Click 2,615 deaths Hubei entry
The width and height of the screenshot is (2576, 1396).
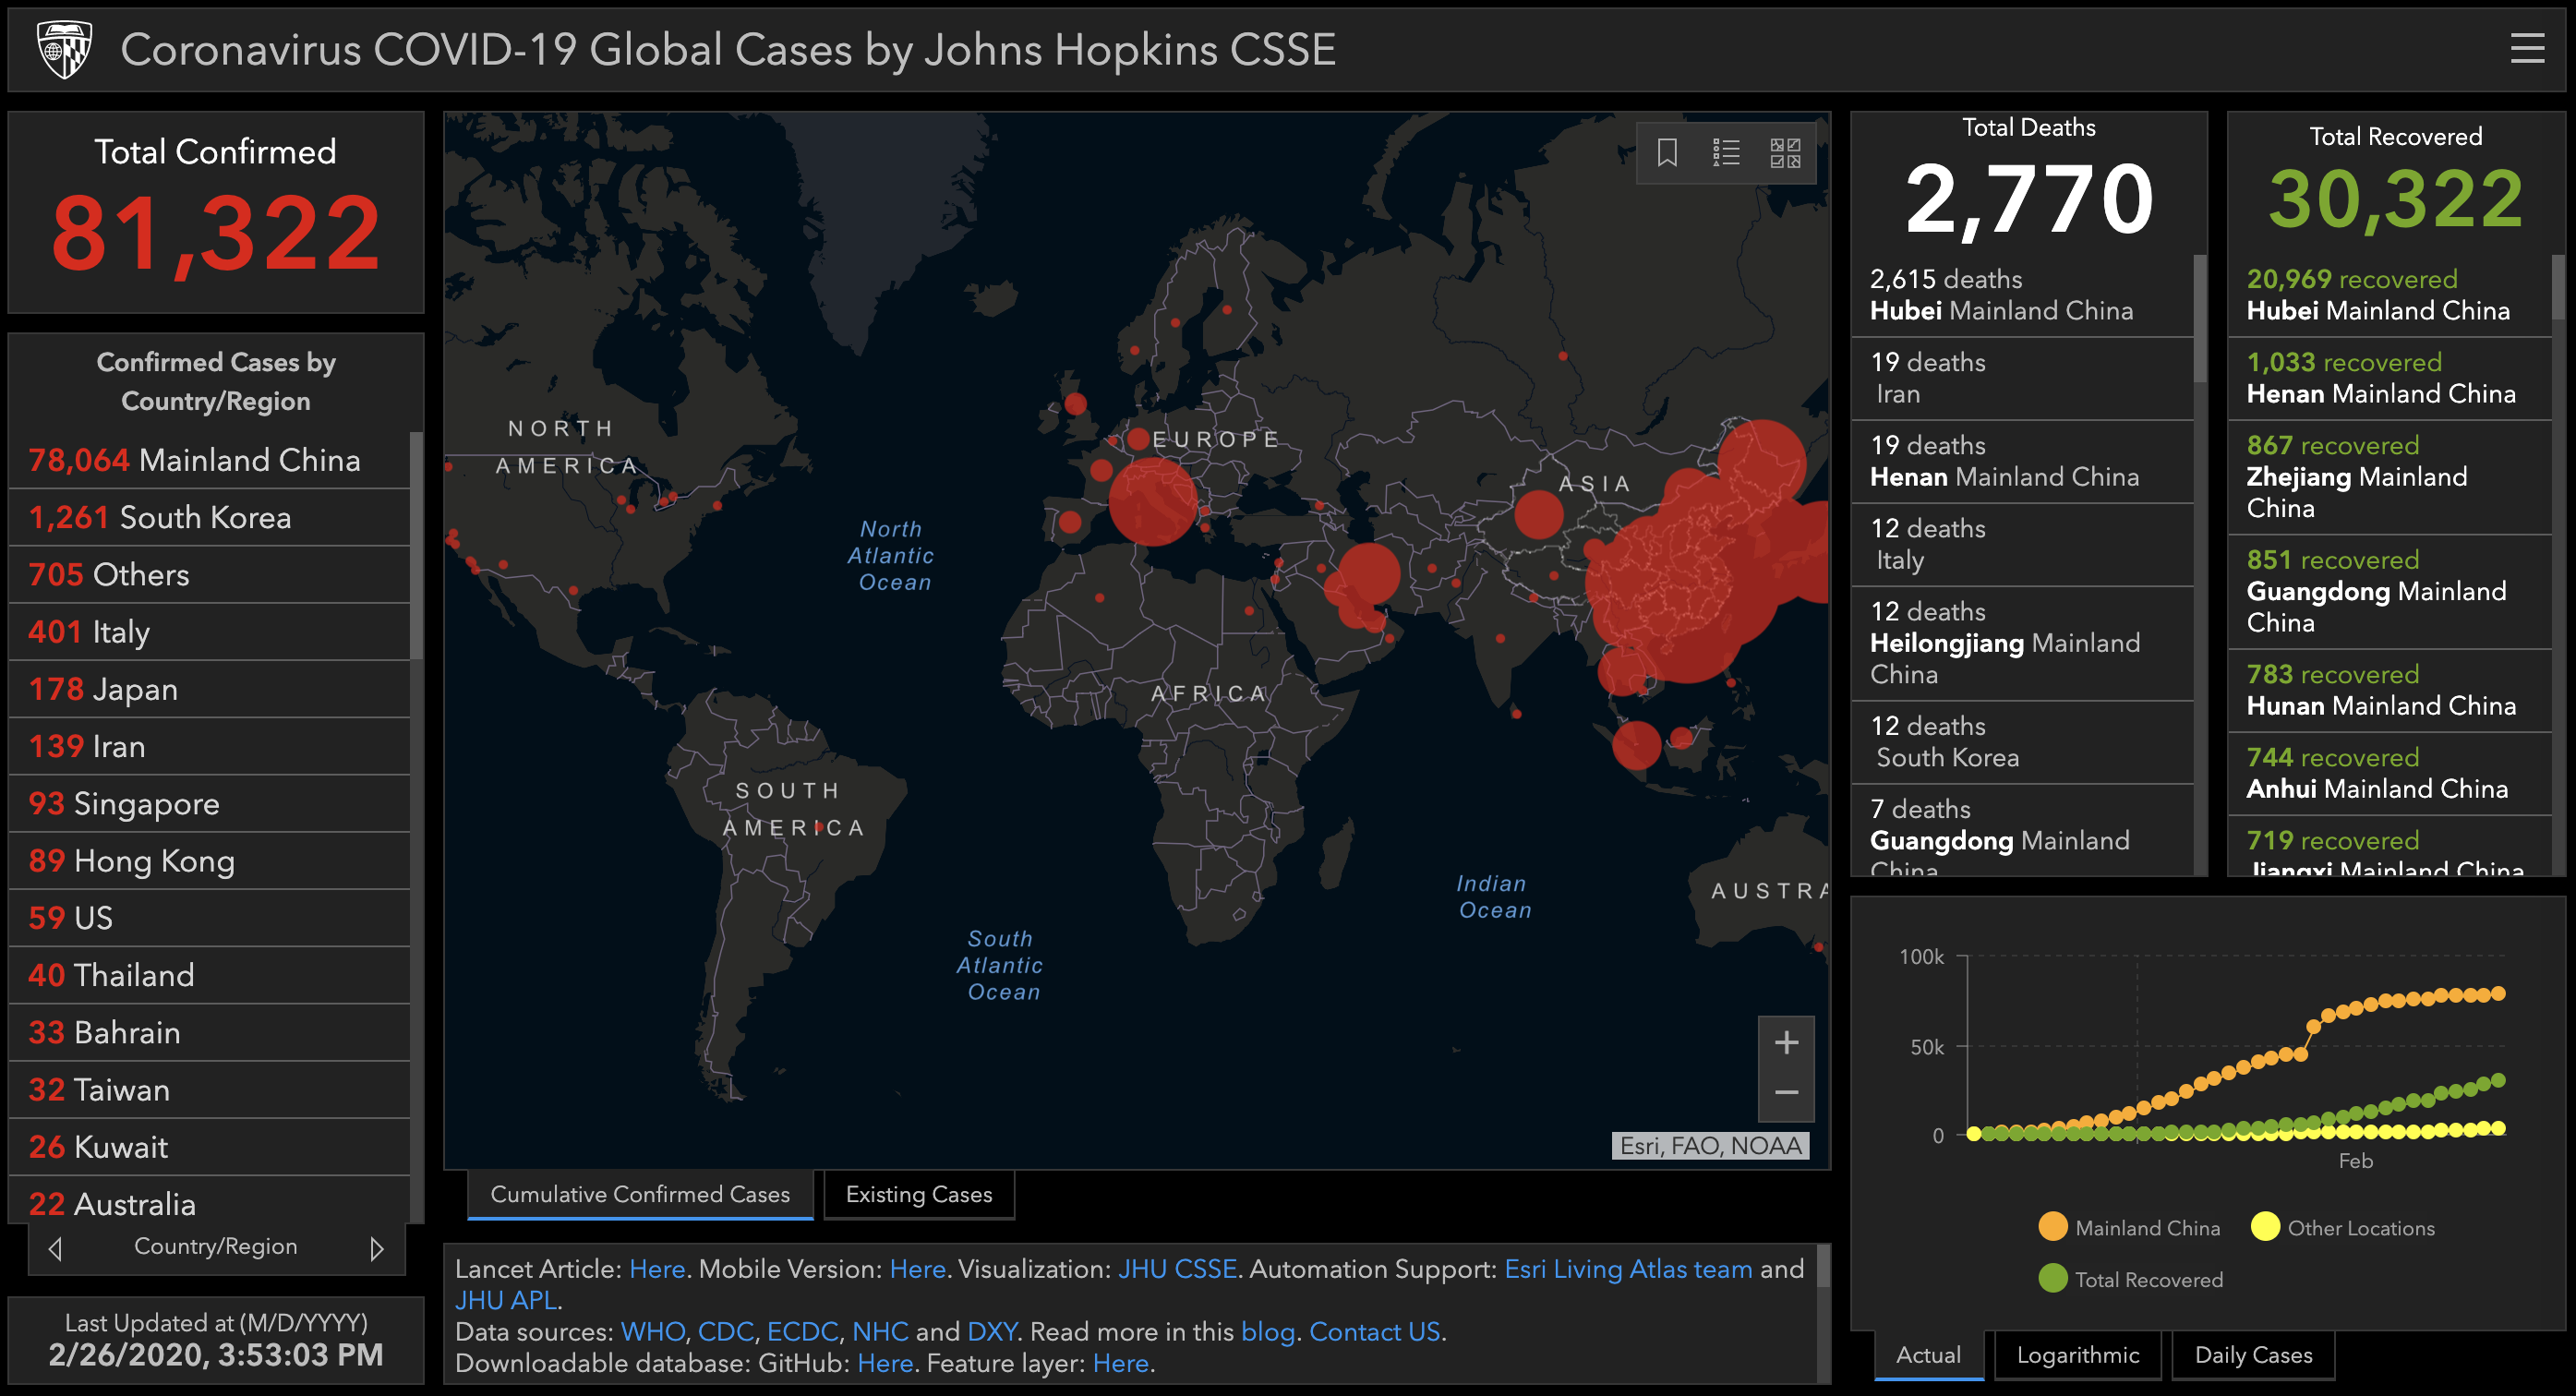click(x=2022, y=295)
